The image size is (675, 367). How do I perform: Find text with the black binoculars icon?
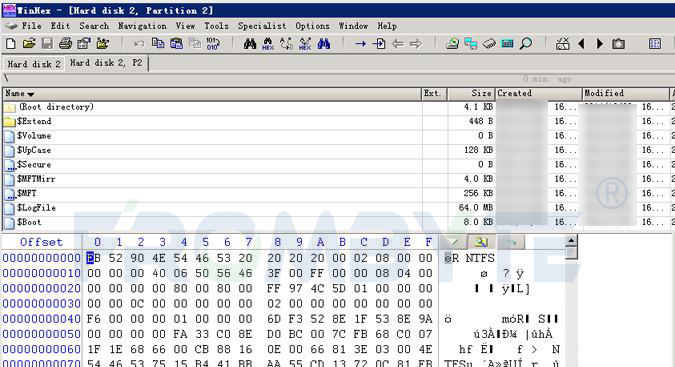point(250,43)
